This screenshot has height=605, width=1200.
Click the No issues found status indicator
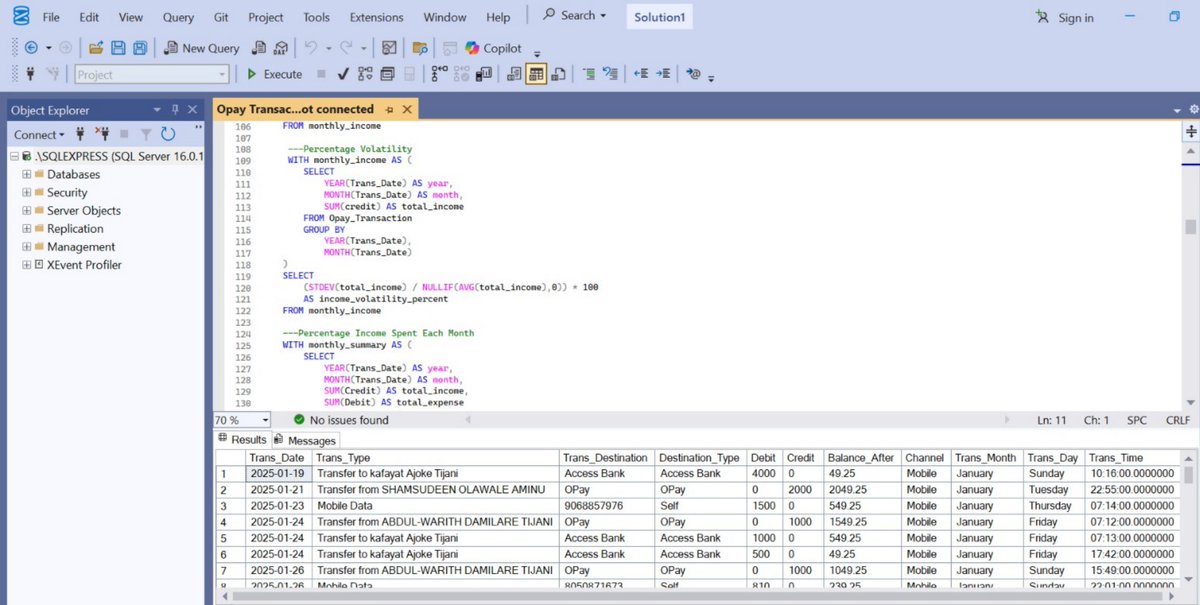point(341,420)
